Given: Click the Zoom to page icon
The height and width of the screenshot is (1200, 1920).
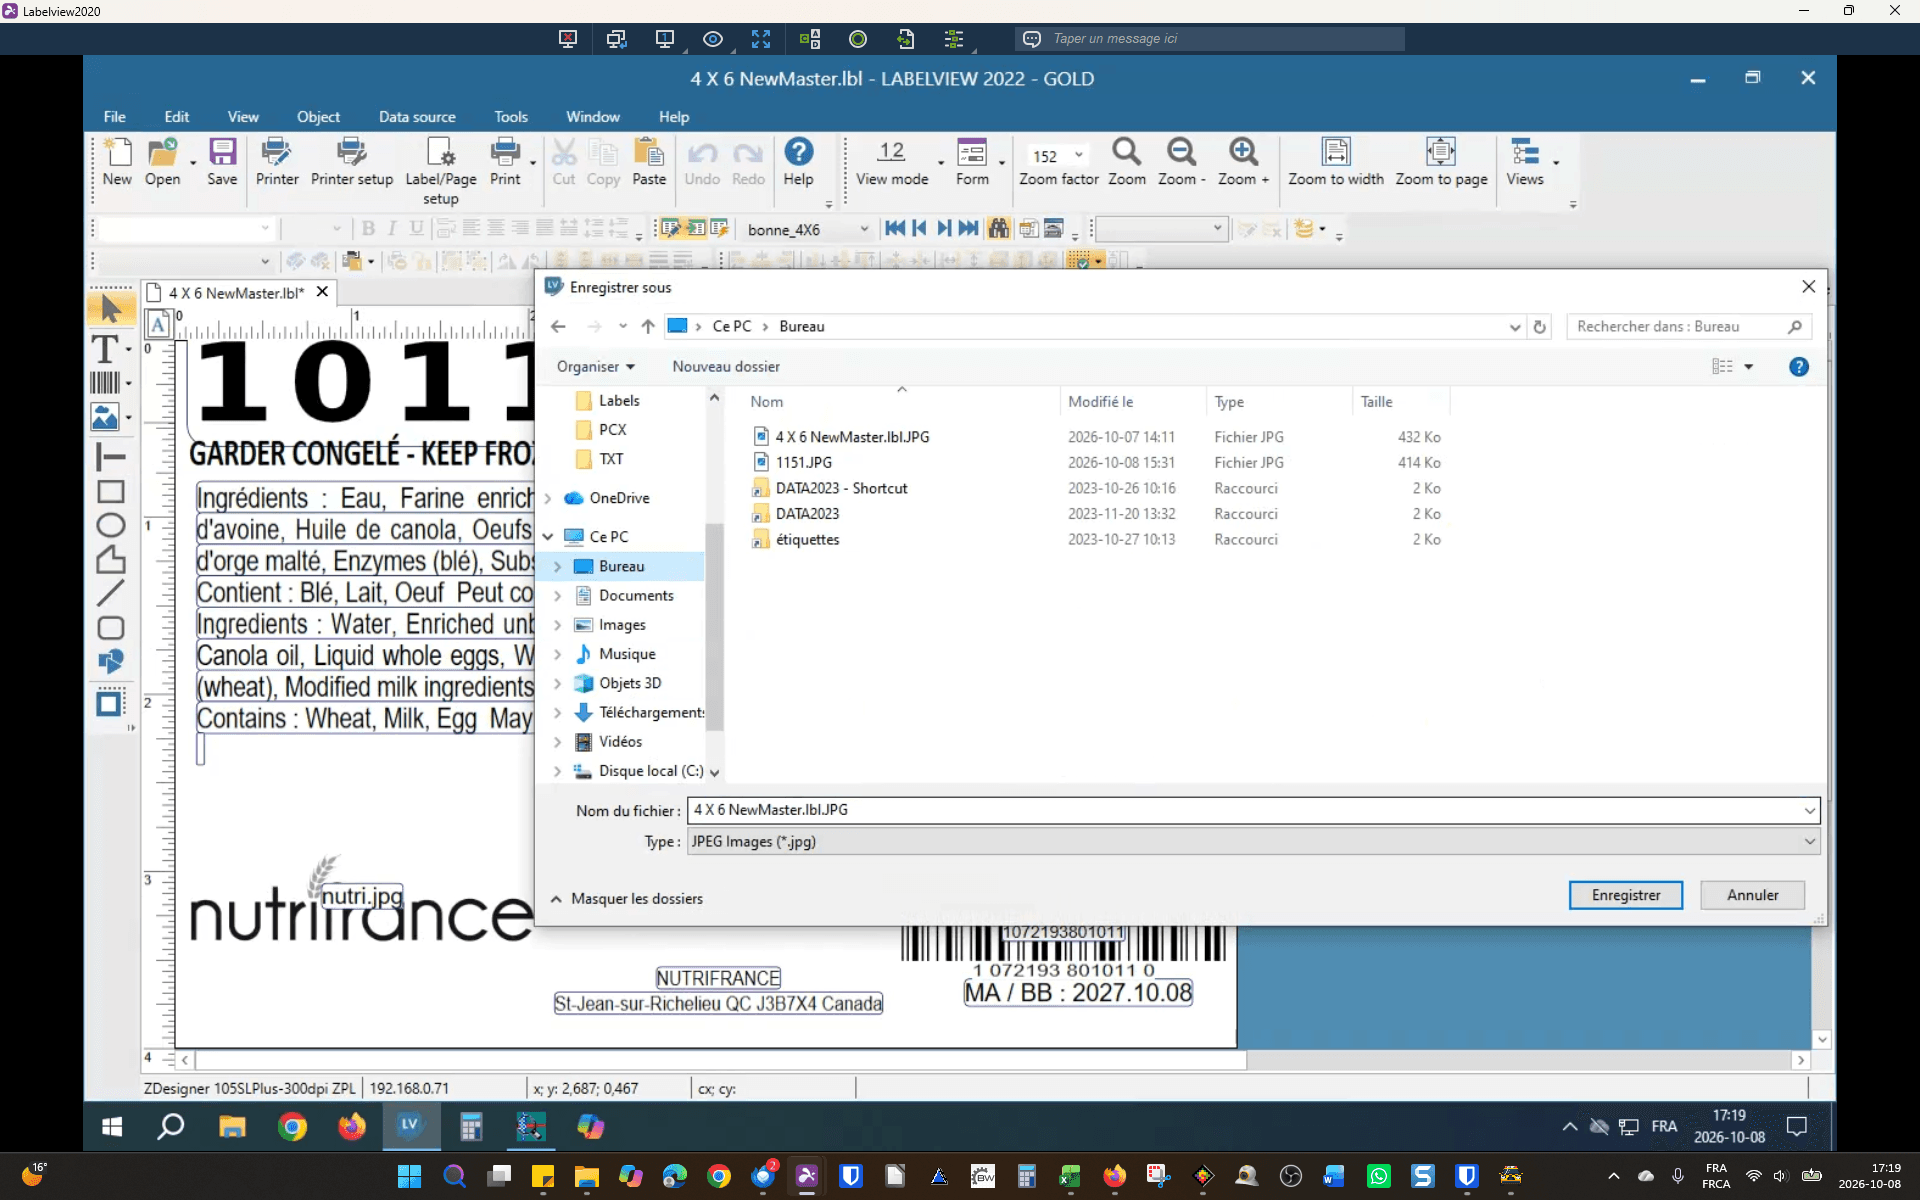Looking at the screenshot, I should pos(1441,162).
